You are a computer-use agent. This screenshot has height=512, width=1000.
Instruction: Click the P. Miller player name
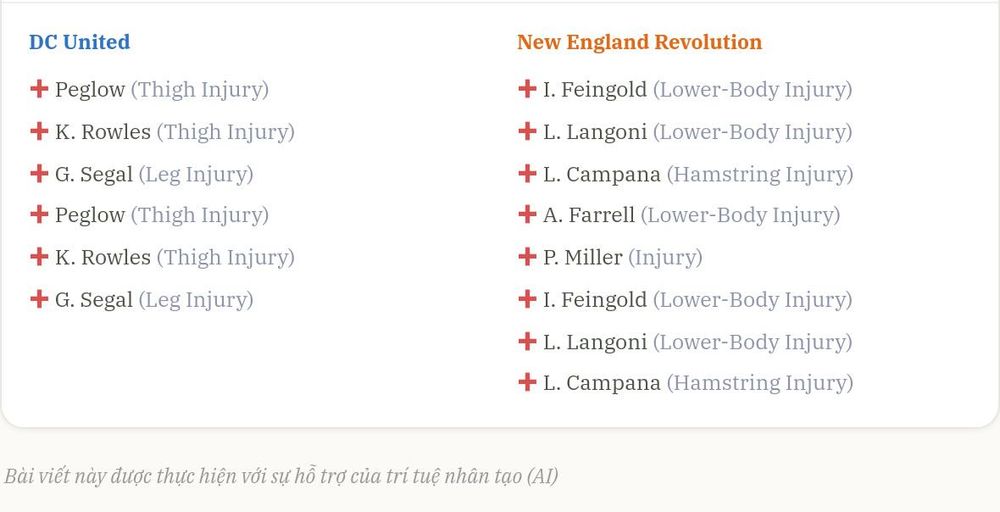[583, 258]
